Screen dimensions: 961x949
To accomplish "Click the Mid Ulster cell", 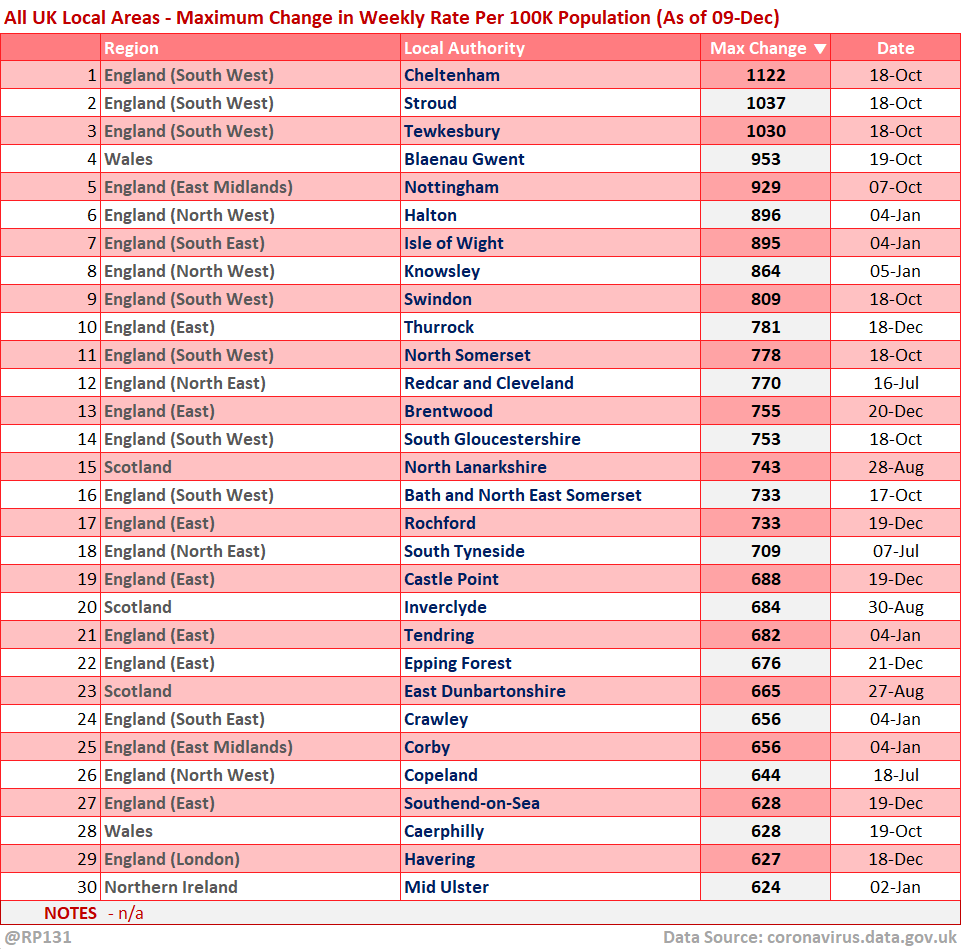I will coord(550,887).
